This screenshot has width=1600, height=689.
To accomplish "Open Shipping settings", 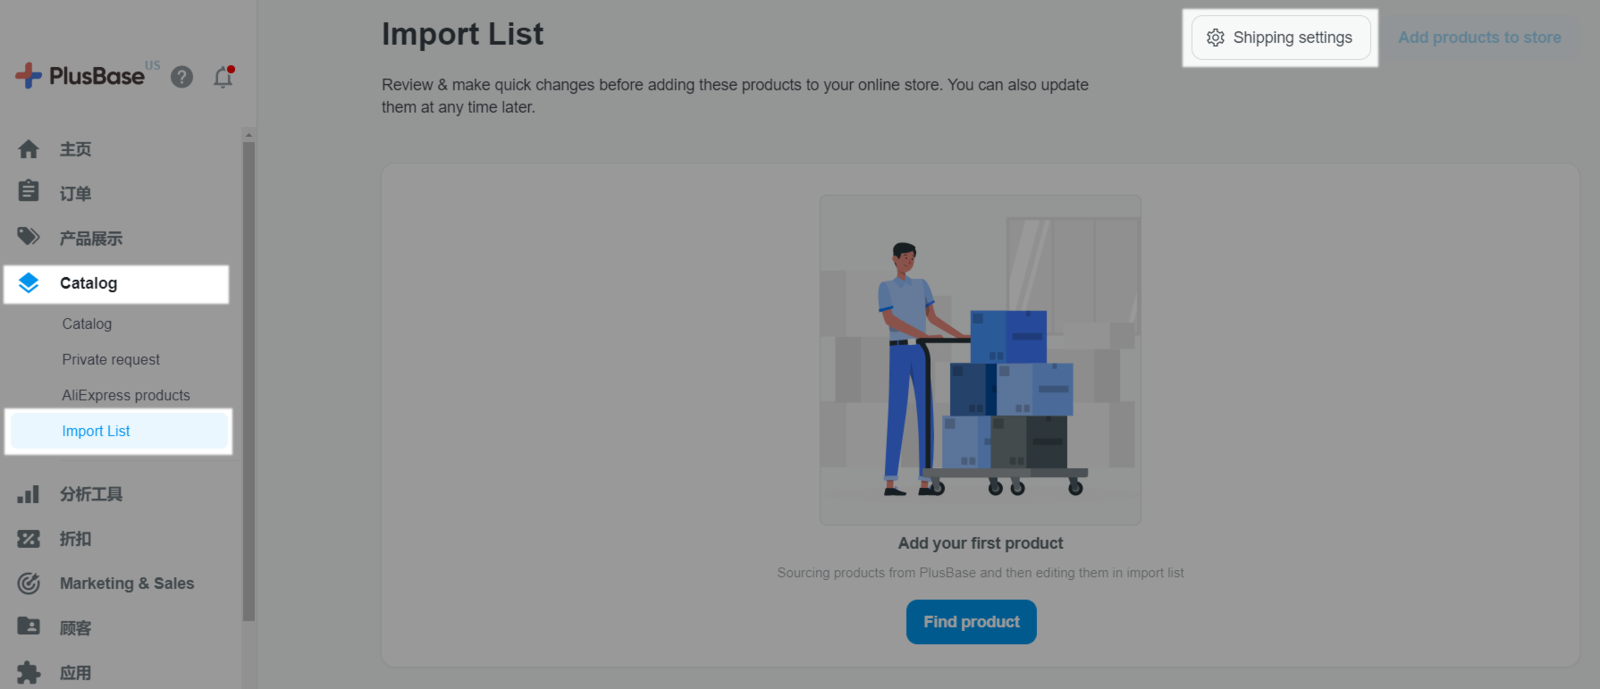I will [1281, 38].
